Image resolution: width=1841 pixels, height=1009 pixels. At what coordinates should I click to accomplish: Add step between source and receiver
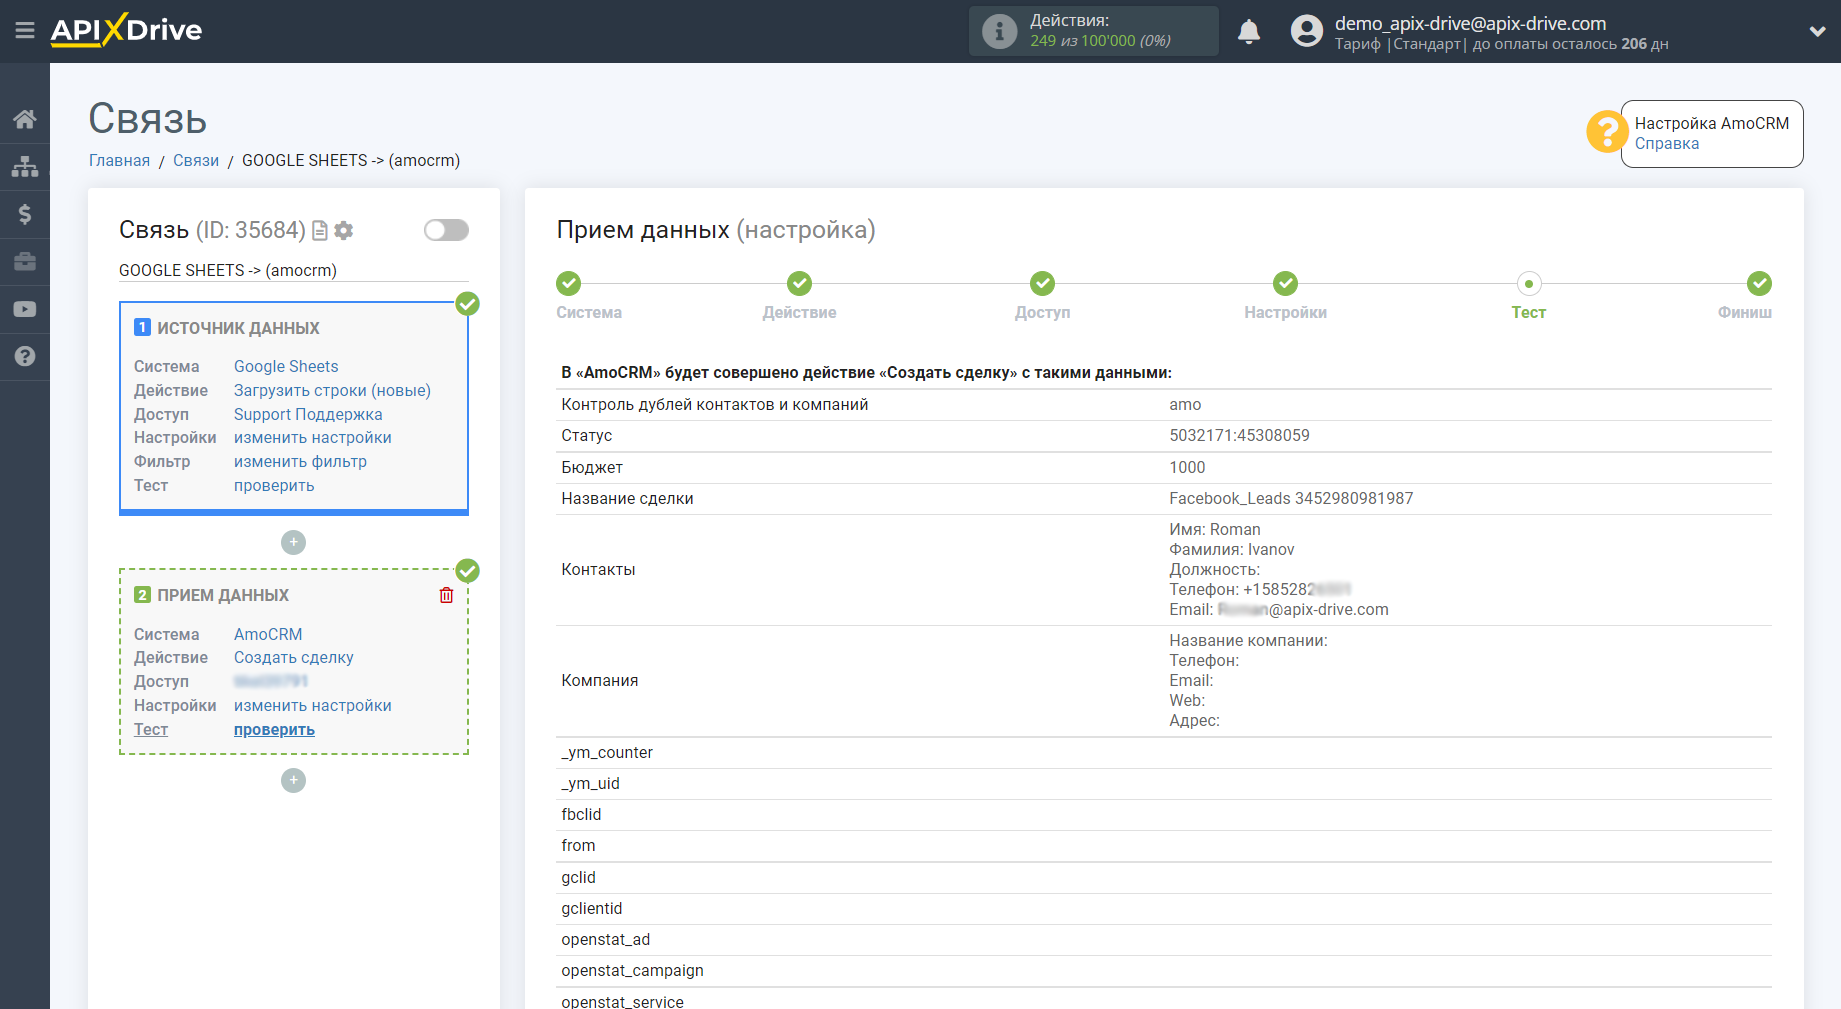tap(293, 542)
